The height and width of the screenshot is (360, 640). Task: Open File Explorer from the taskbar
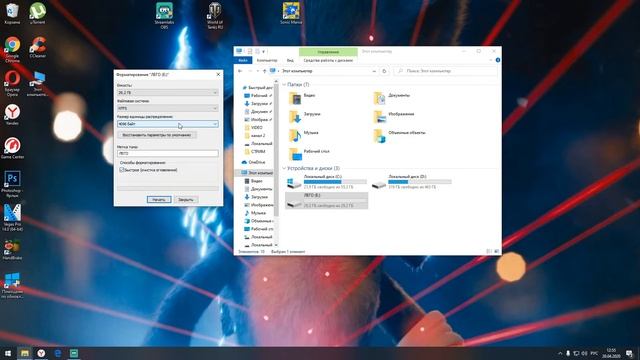(x=24, y=353)
